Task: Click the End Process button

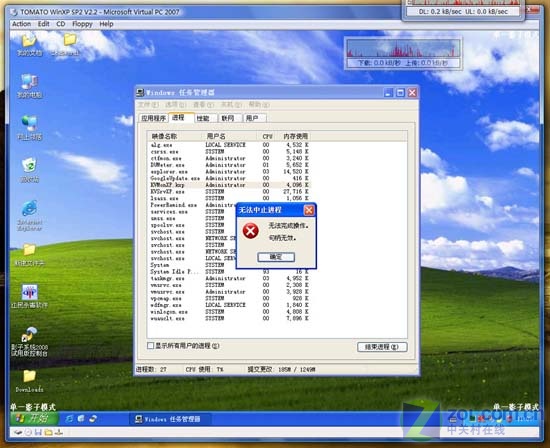Action: [x=382, y=347]
